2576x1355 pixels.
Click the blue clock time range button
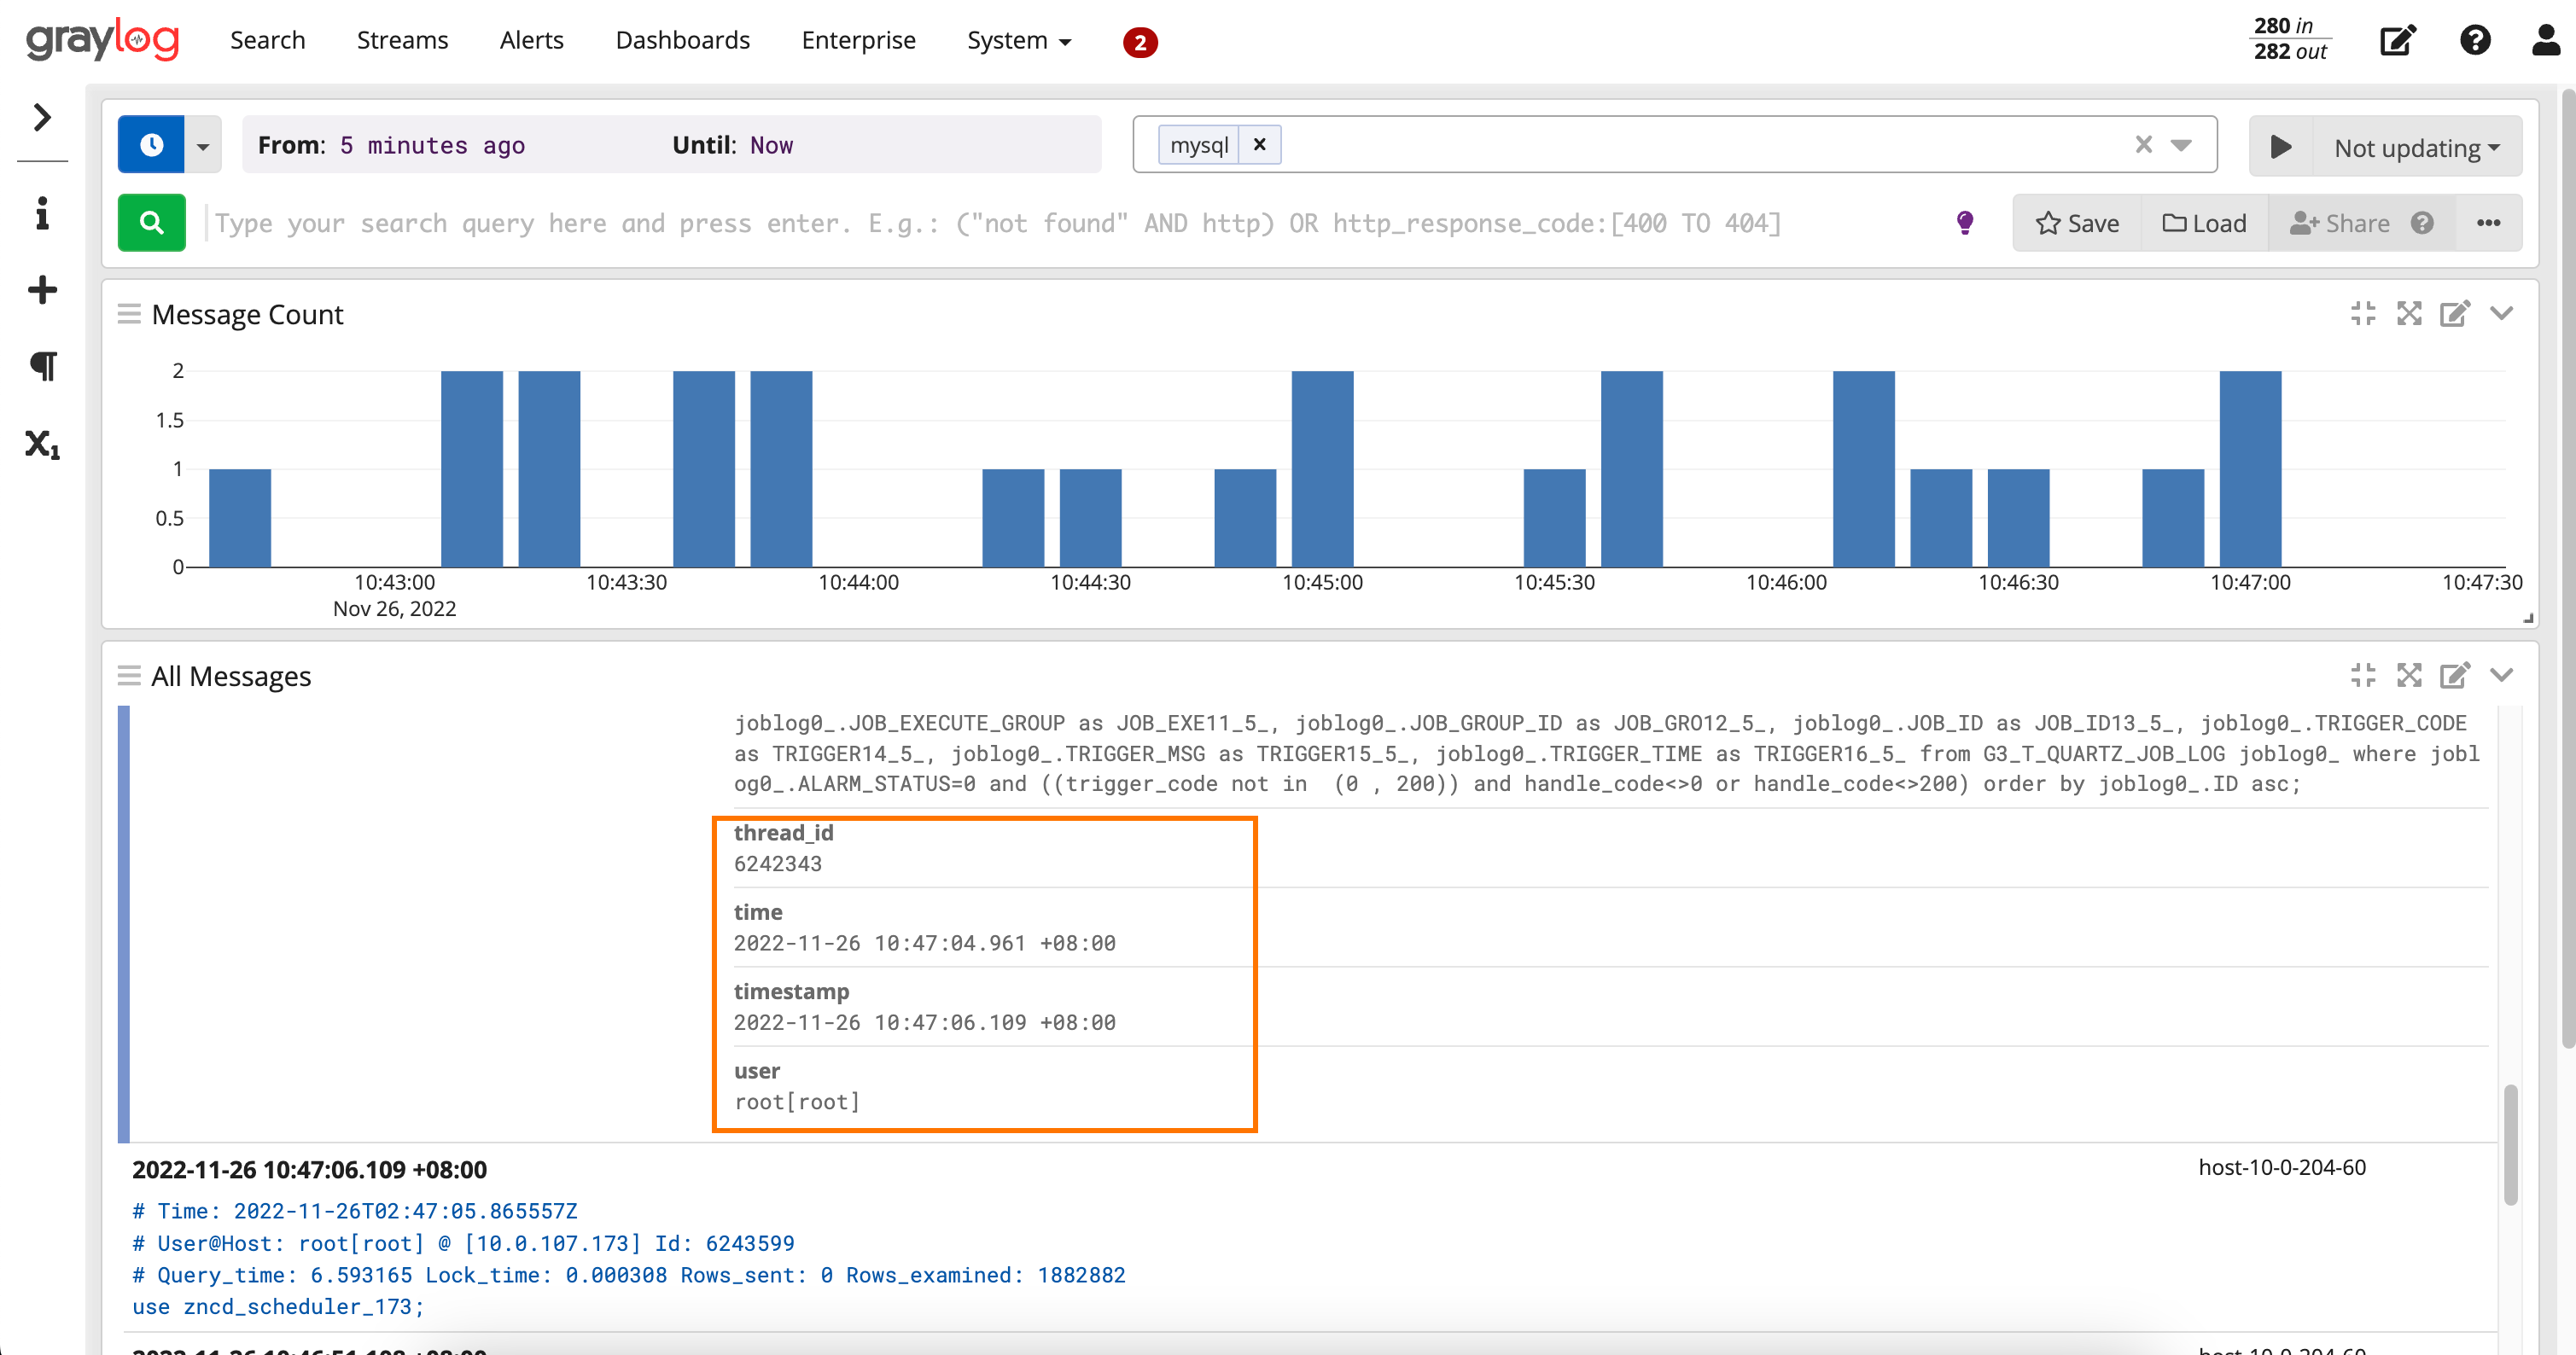click(151, 145)
